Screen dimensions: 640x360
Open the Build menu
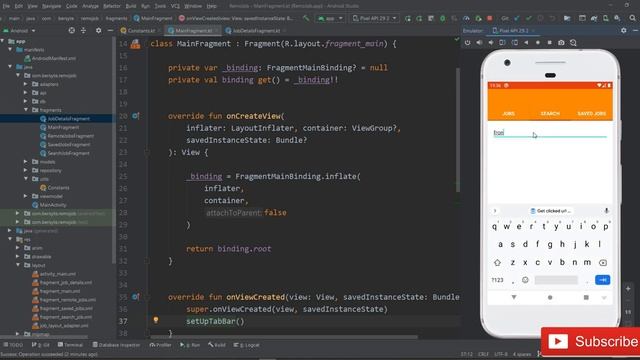click(131, 6)
